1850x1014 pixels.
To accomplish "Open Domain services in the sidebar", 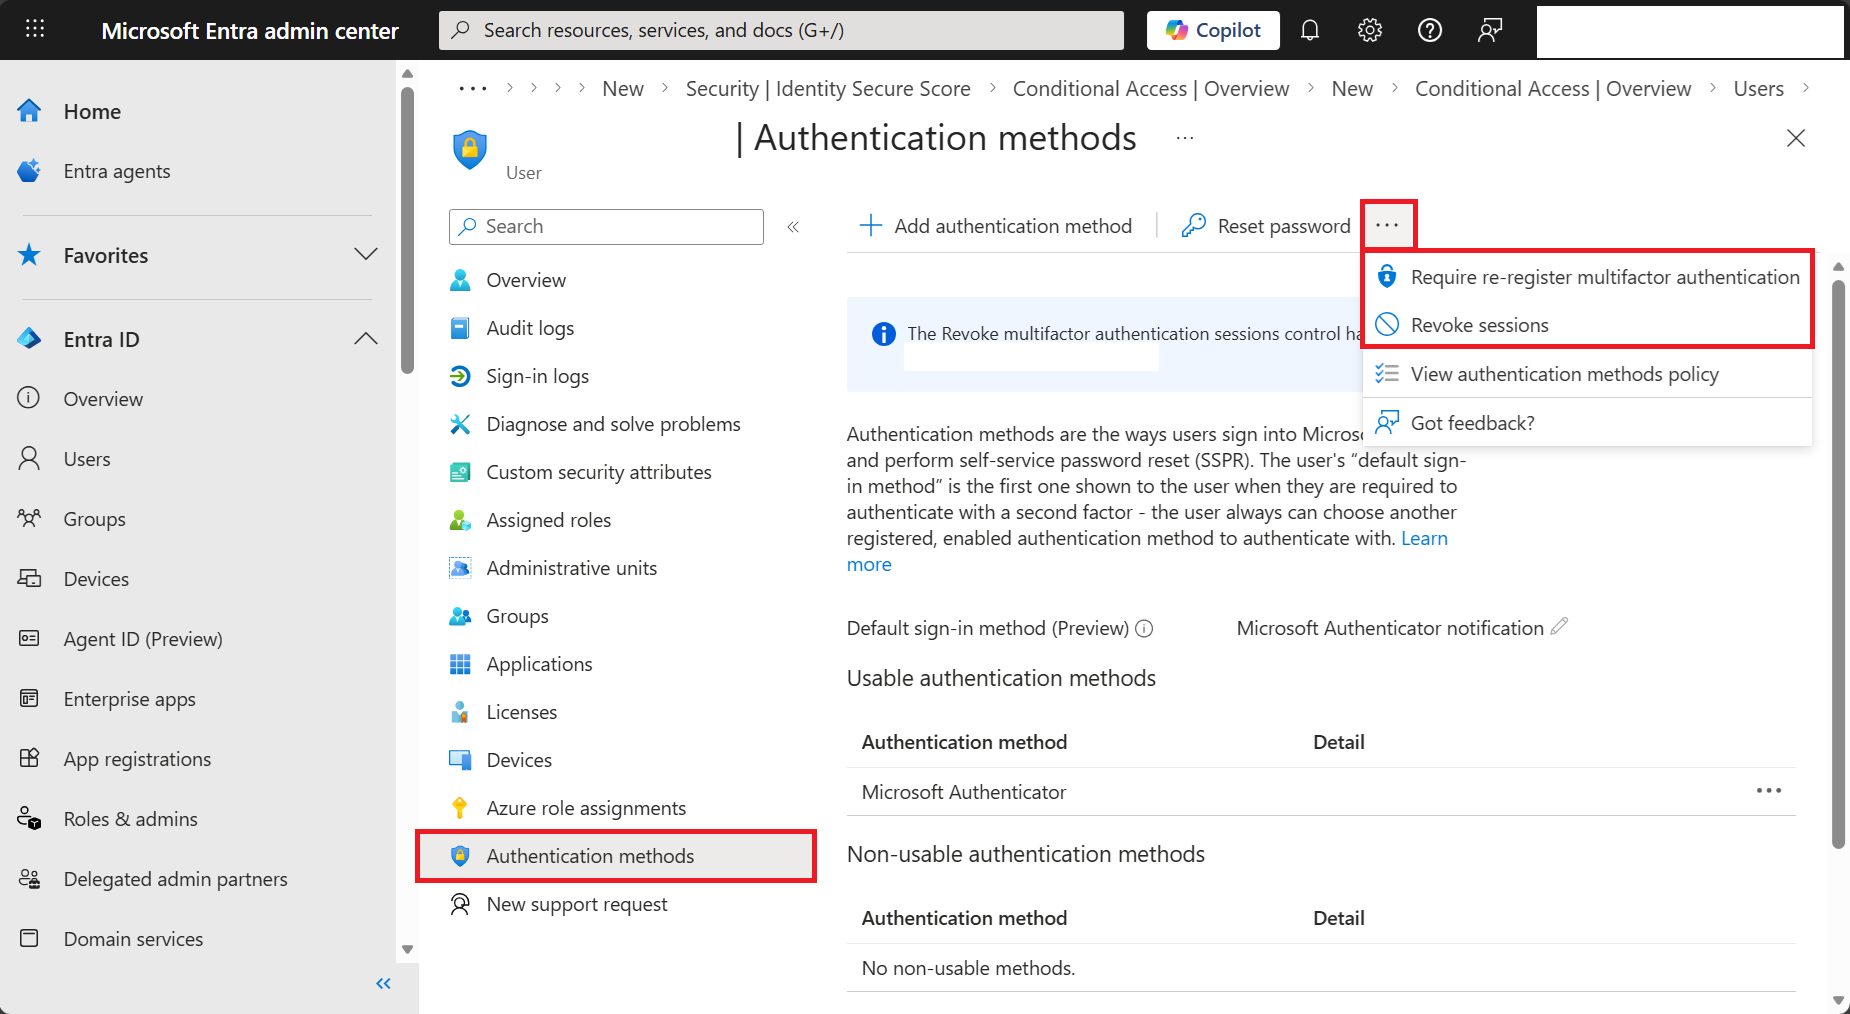I will click(x=133, y=939).
